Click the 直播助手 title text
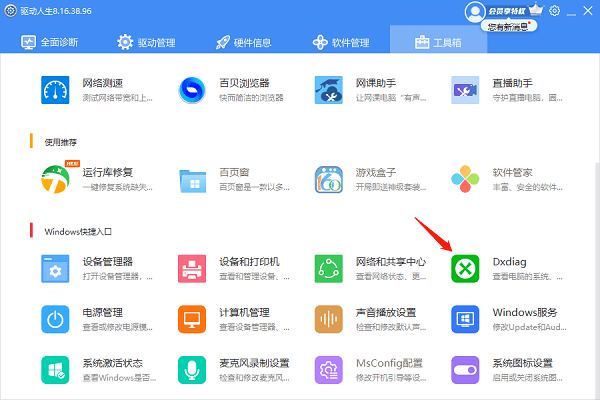The width and height of the screenshot is (600, 400). pyautogui.click(x=512, y=83)
